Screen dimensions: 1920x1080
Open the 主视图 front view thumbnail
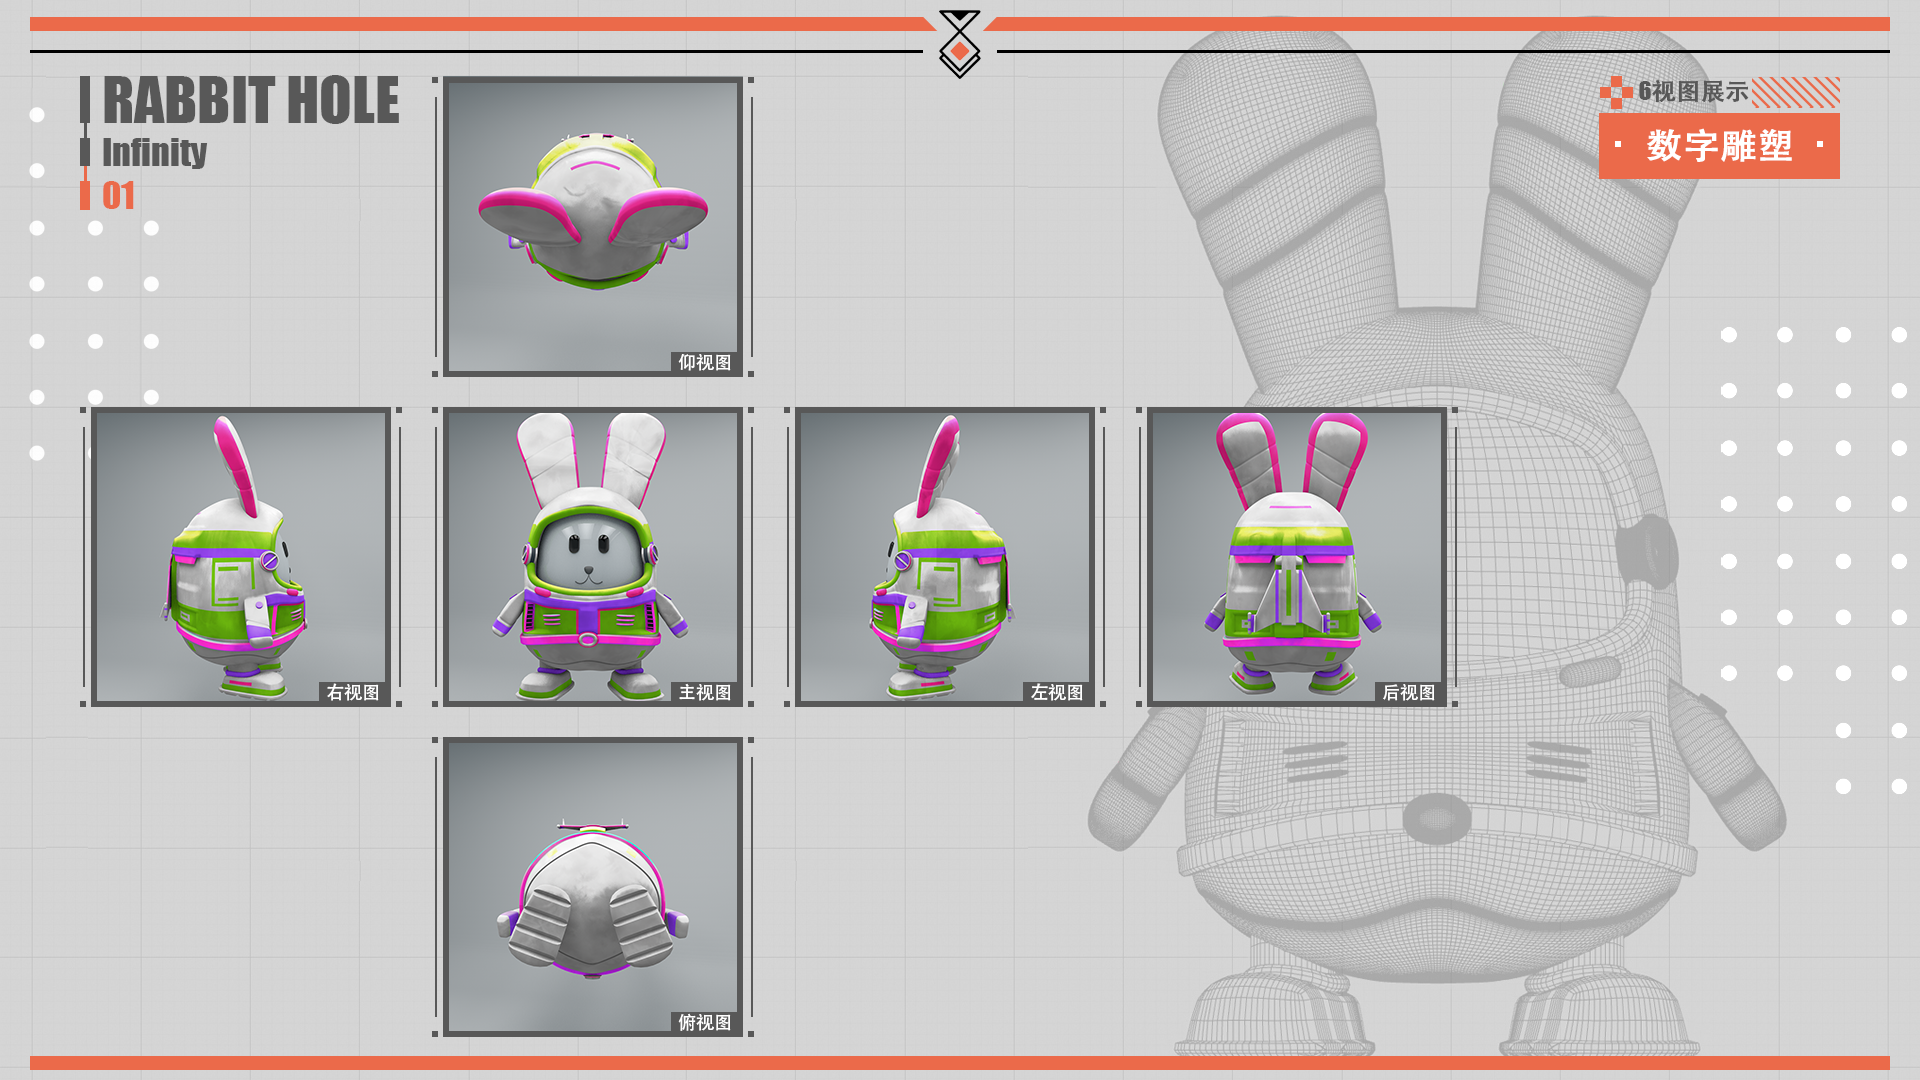[593, 556]
